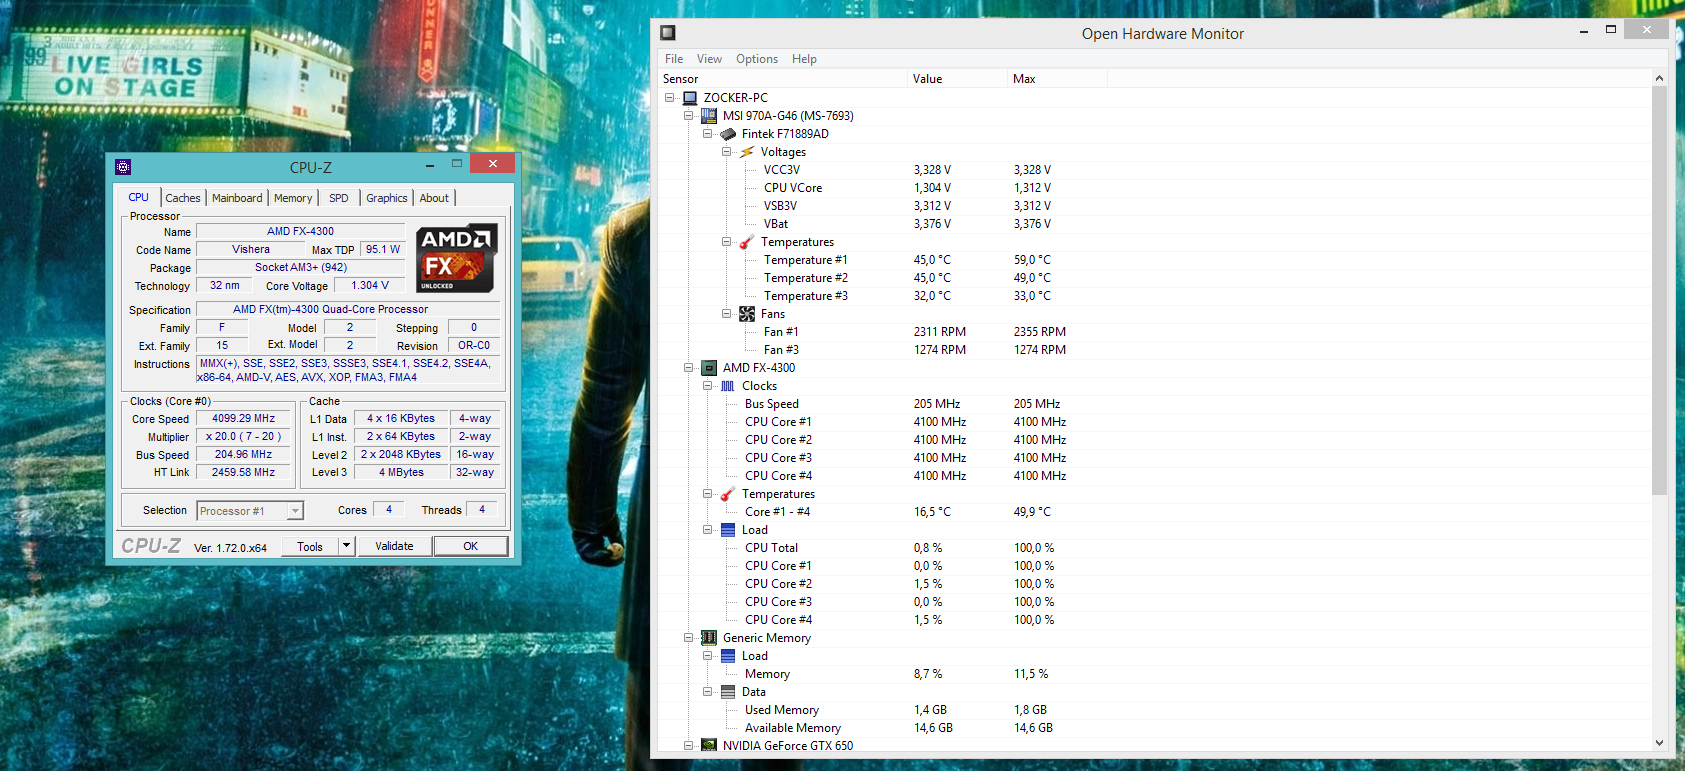
Task: Click the Max column header
Action: point(1057,79)
